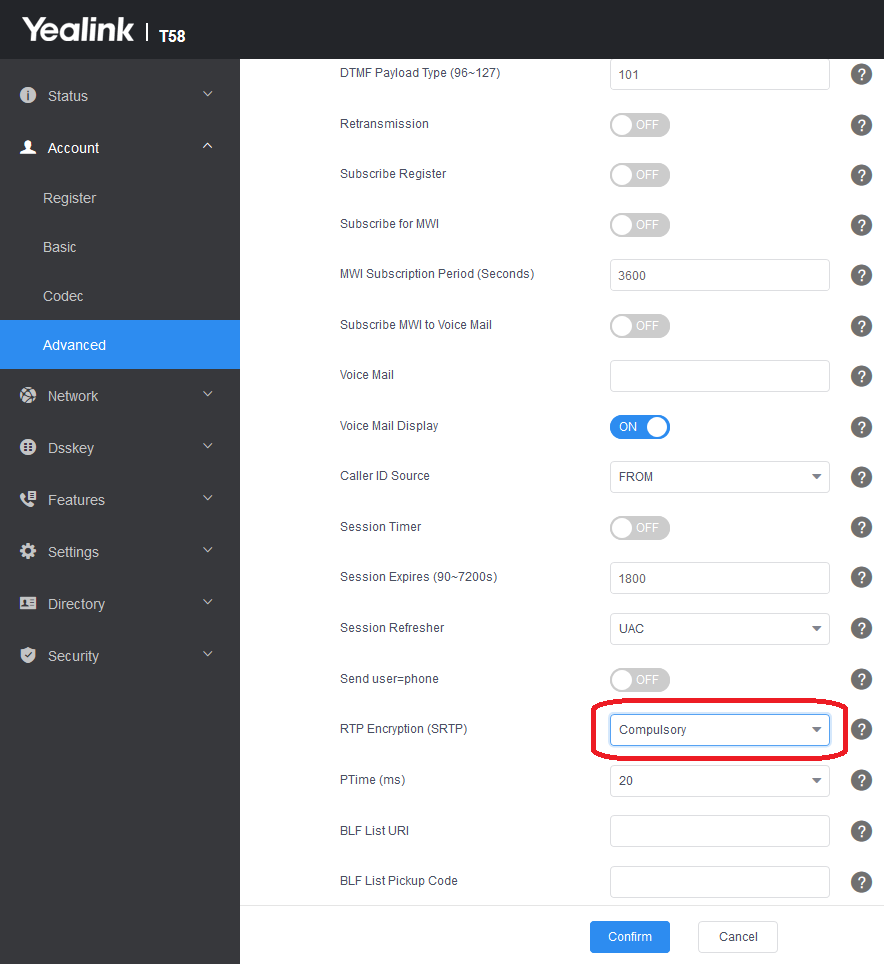The width and height of the screenshot is (884, 964).
Task: Click help icon beside Retransmission
Action: [x=861, y=125]
